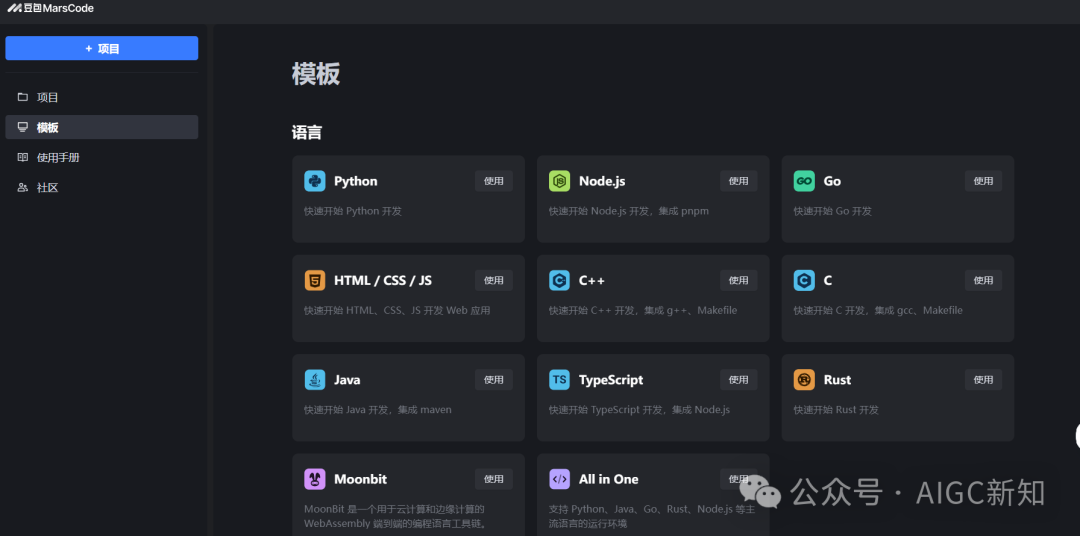Use the Moonbit template
1080x536 pixels.
point(494,479)
